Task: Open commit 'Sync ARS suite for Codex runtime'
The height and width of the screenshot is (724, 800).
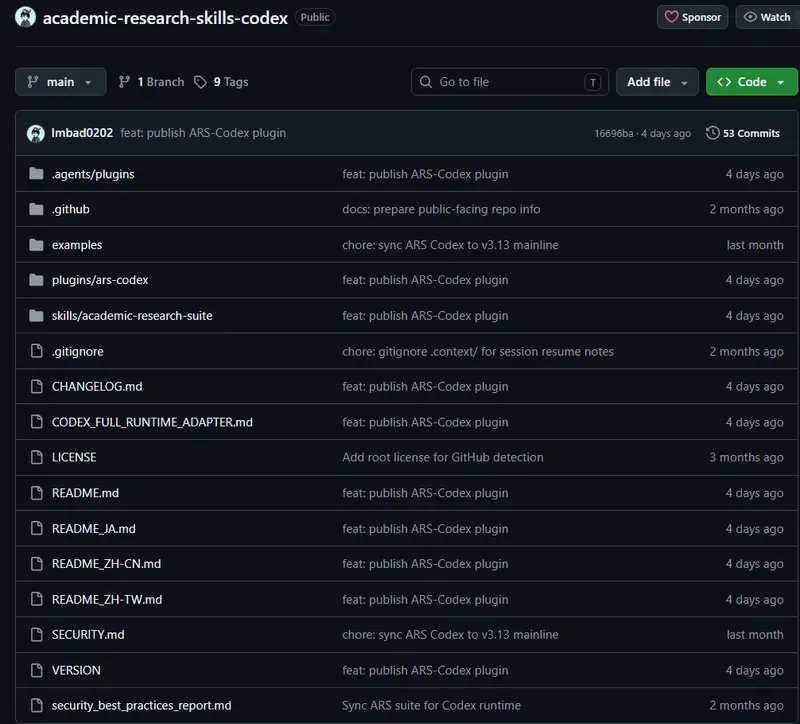Action: pos(432,706)
